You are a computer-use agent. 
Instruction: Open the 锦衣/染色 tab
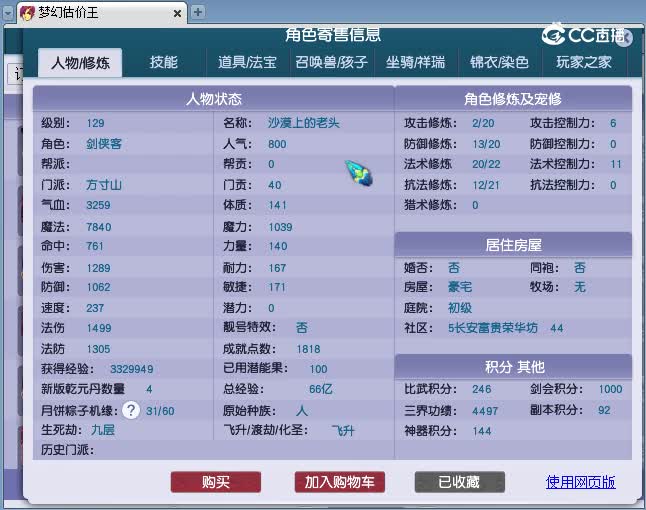(499, 62)
